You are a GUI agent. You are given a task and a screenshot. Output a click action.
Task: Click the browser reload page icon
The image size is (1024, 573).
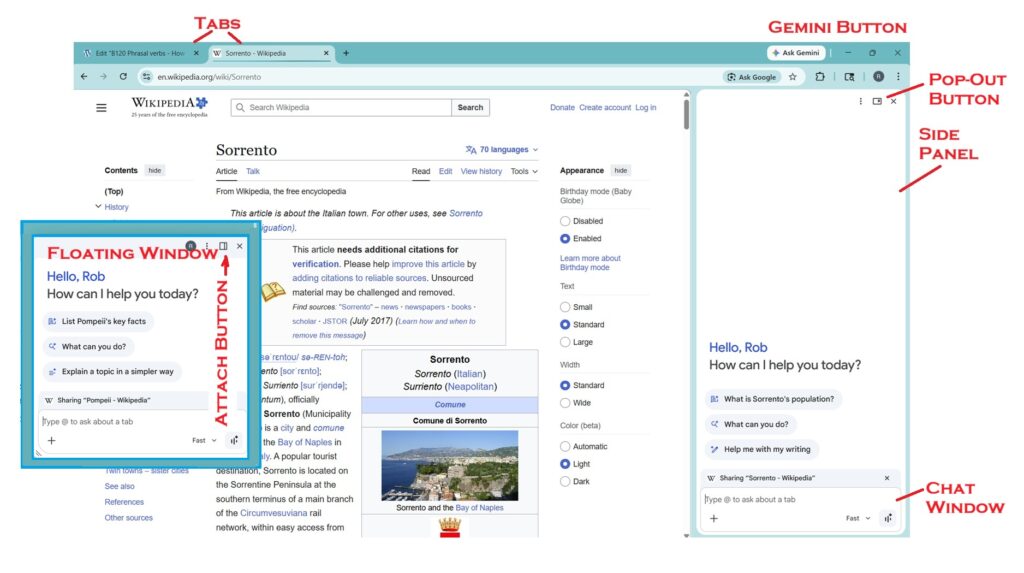click(x=123, y=76)
